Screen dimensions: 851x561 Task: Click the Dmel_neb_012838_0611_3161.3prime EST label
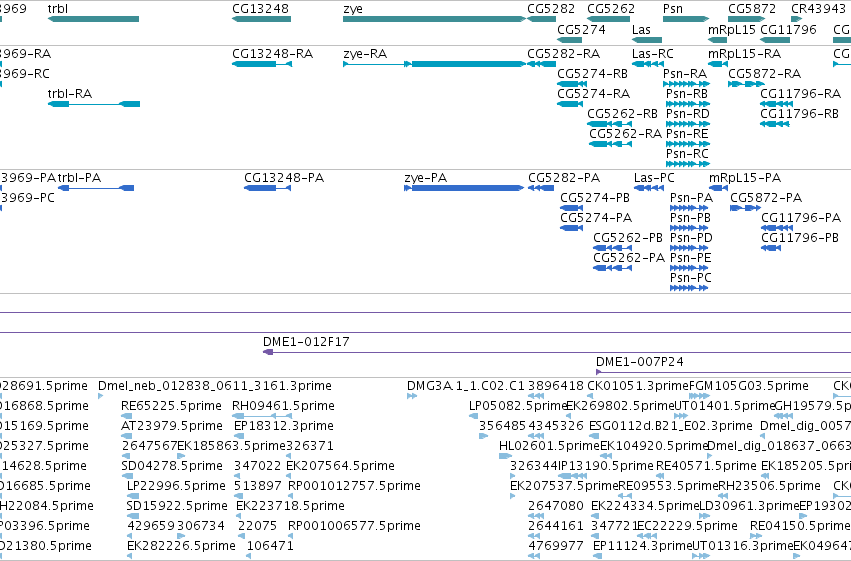click(215, 386)
